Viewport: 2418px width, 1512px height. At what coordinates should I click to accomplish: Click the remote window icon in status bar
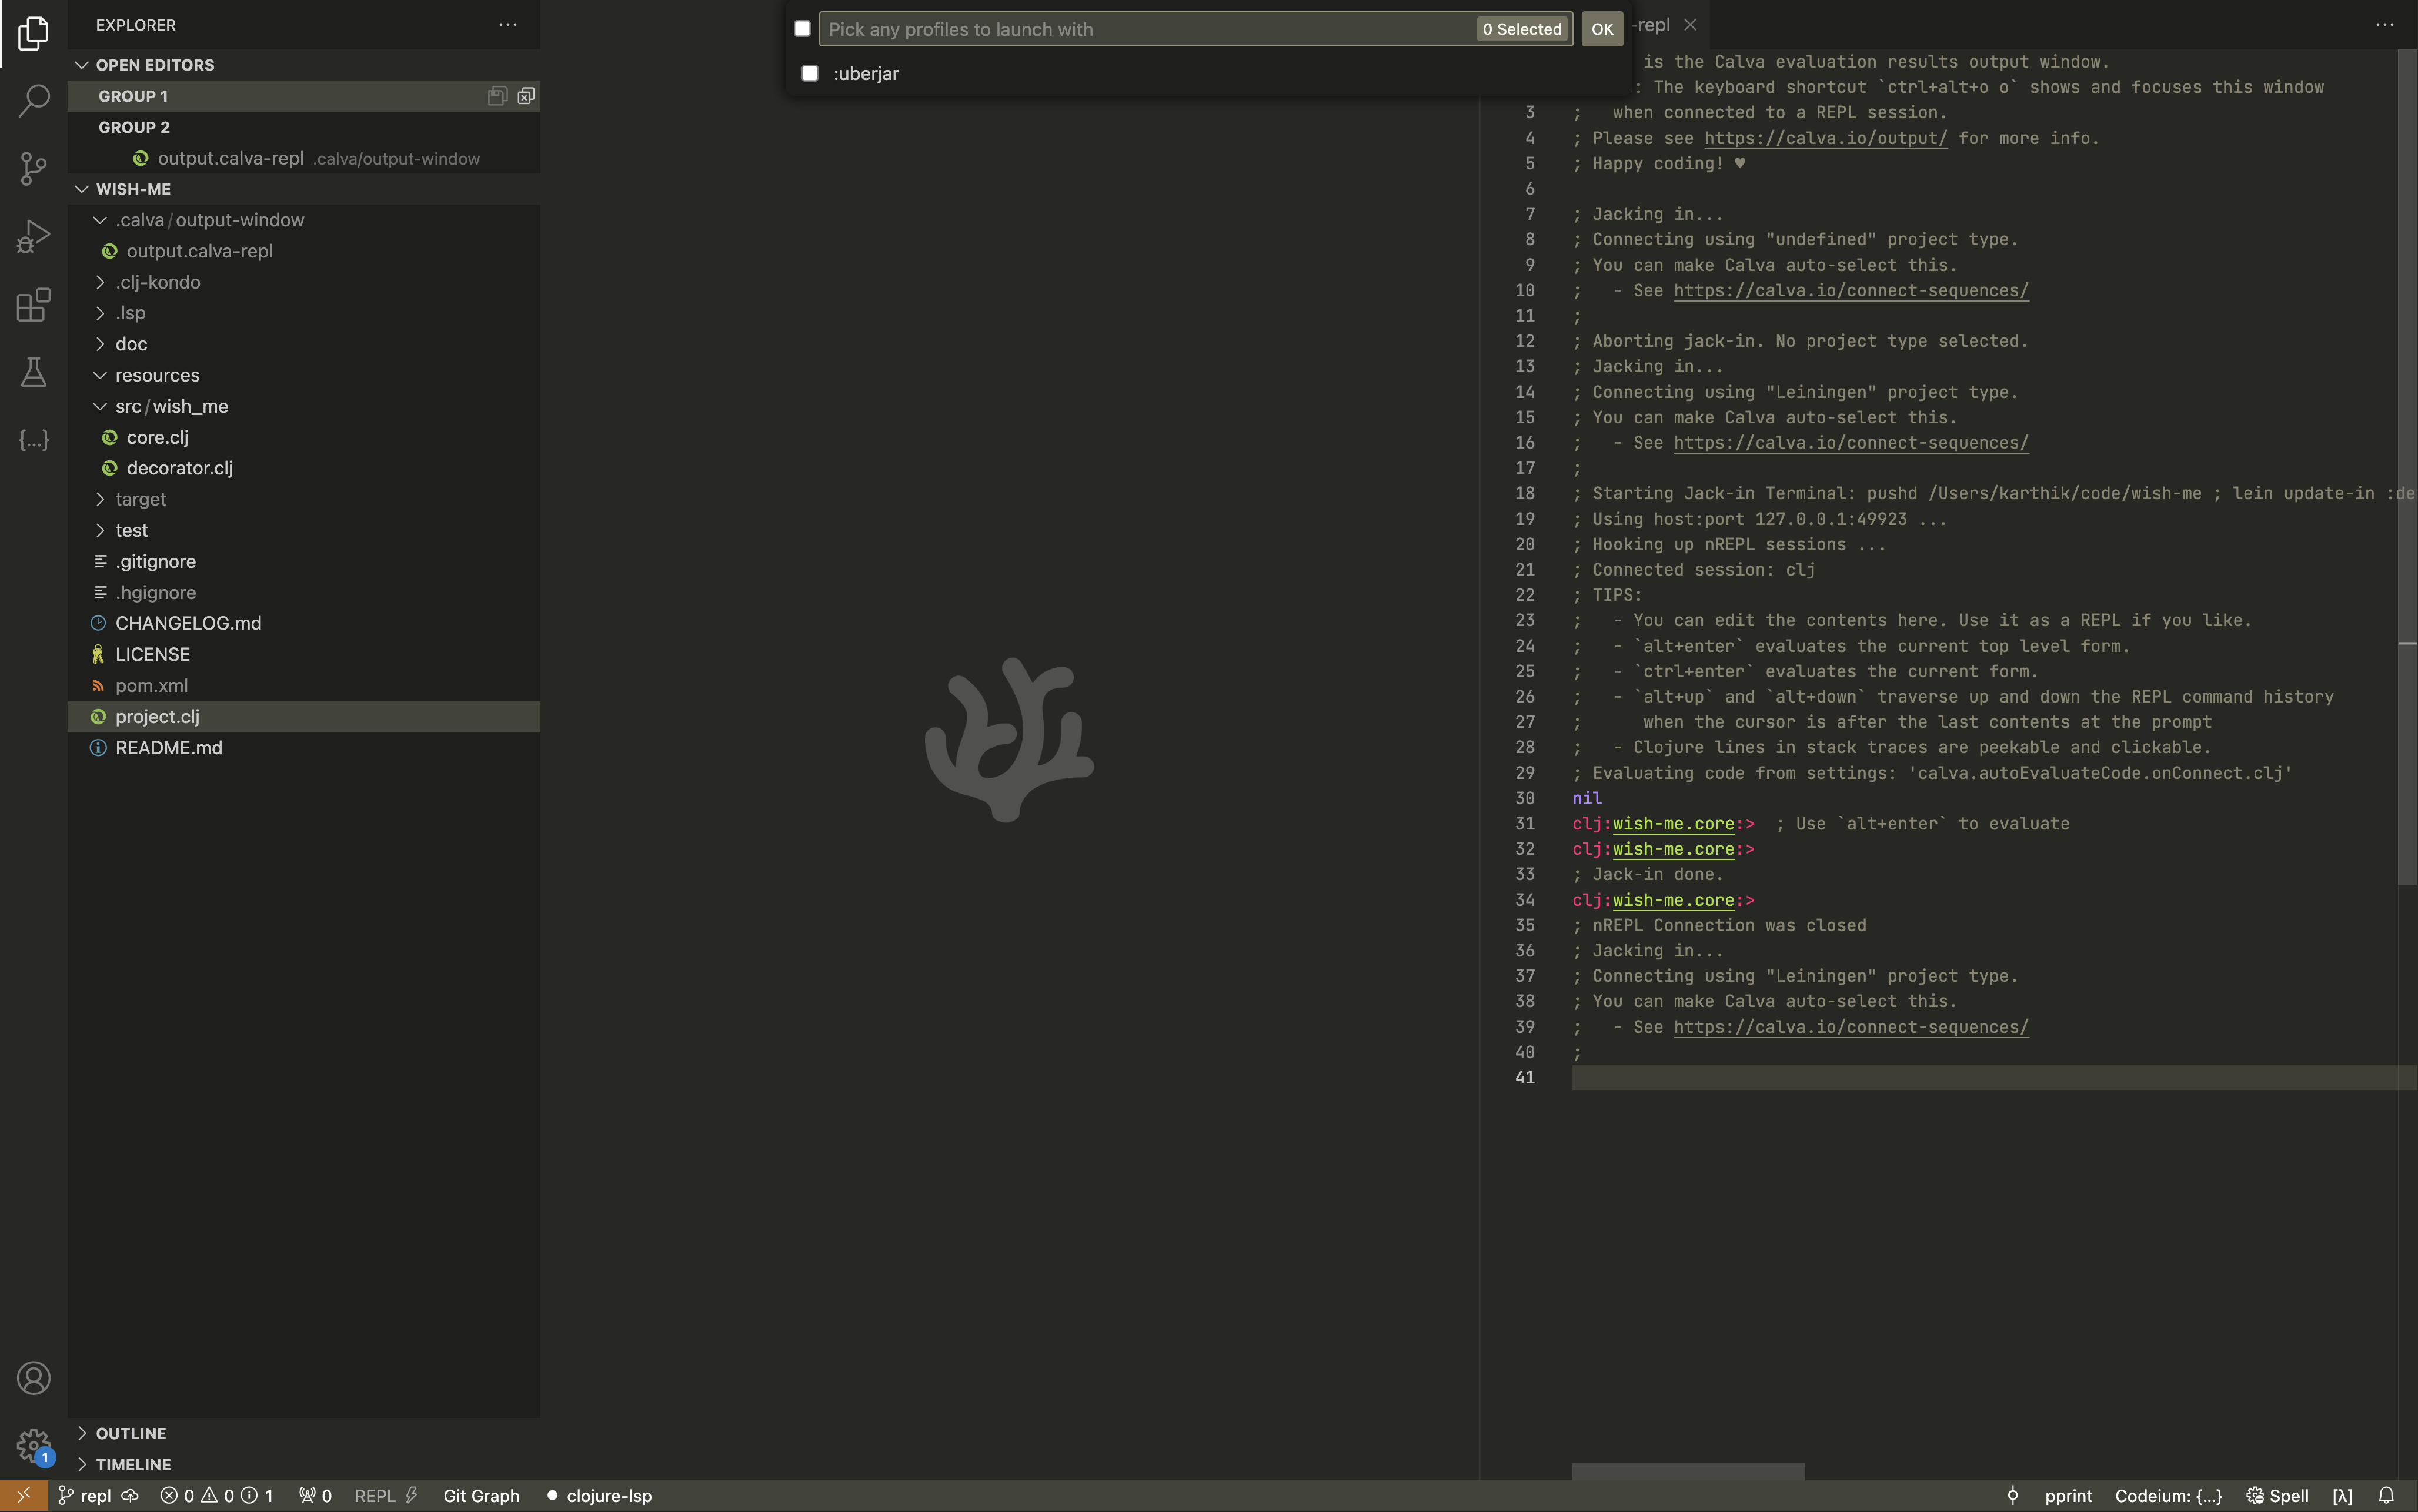pos(23,1495)
